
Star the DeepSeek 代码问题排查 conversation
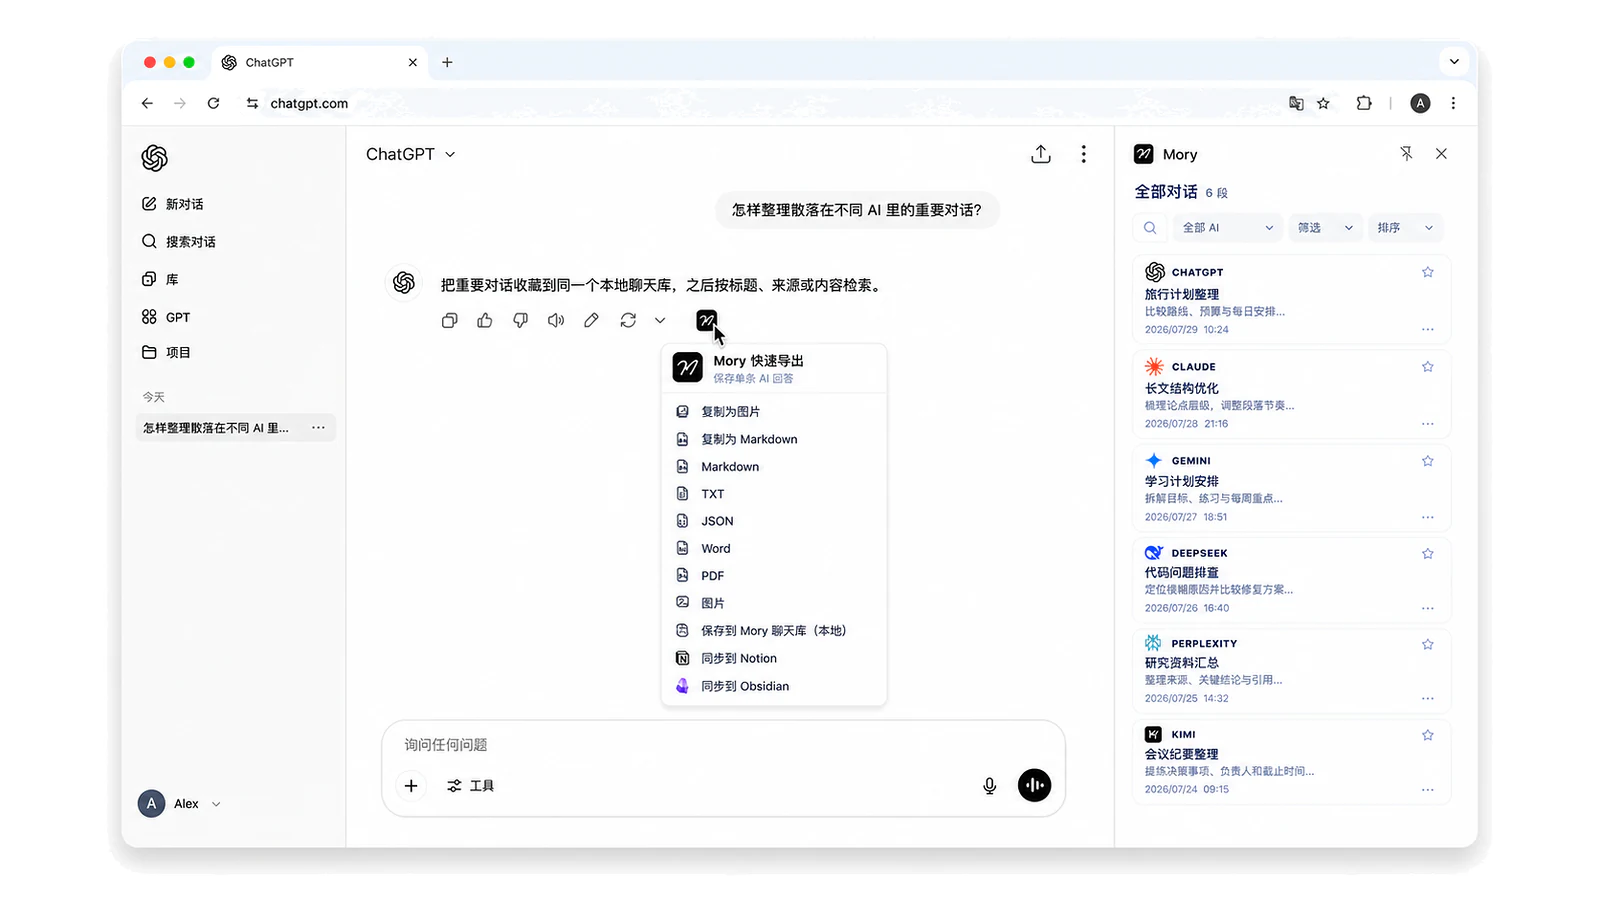1428,553
